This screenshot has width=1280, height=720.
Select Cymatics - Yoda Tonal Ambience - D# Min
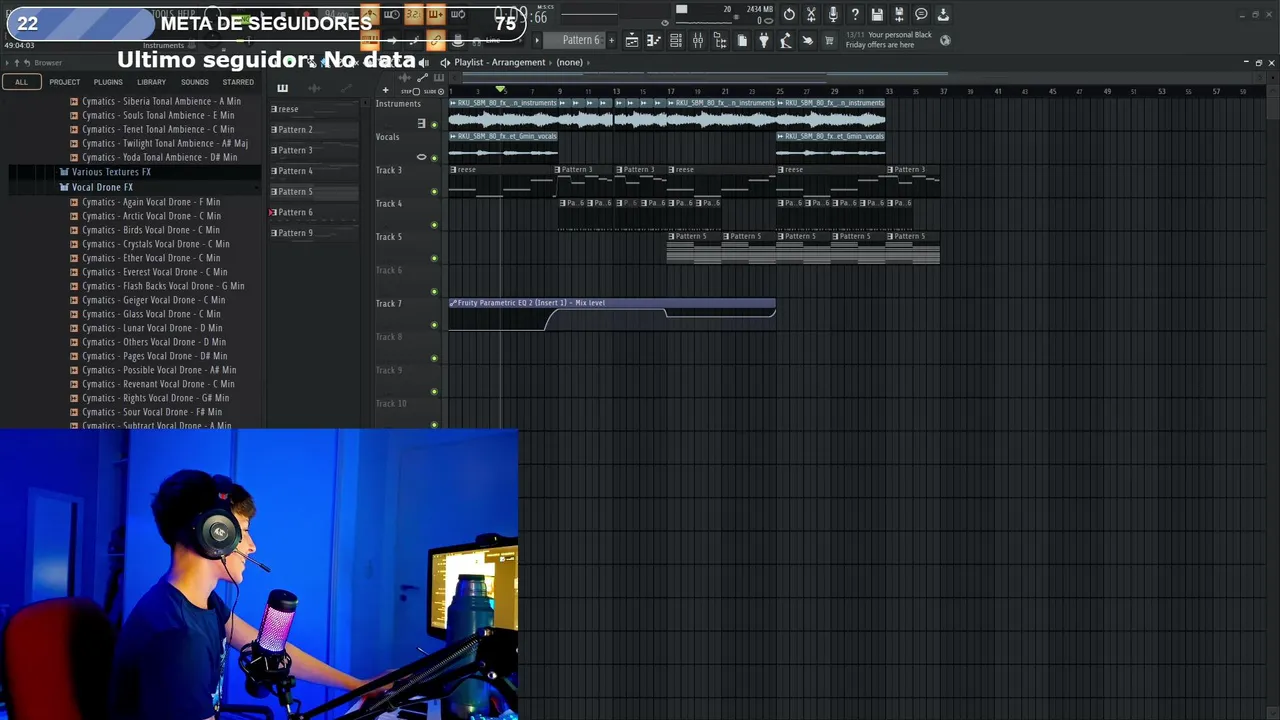[159, 157]
